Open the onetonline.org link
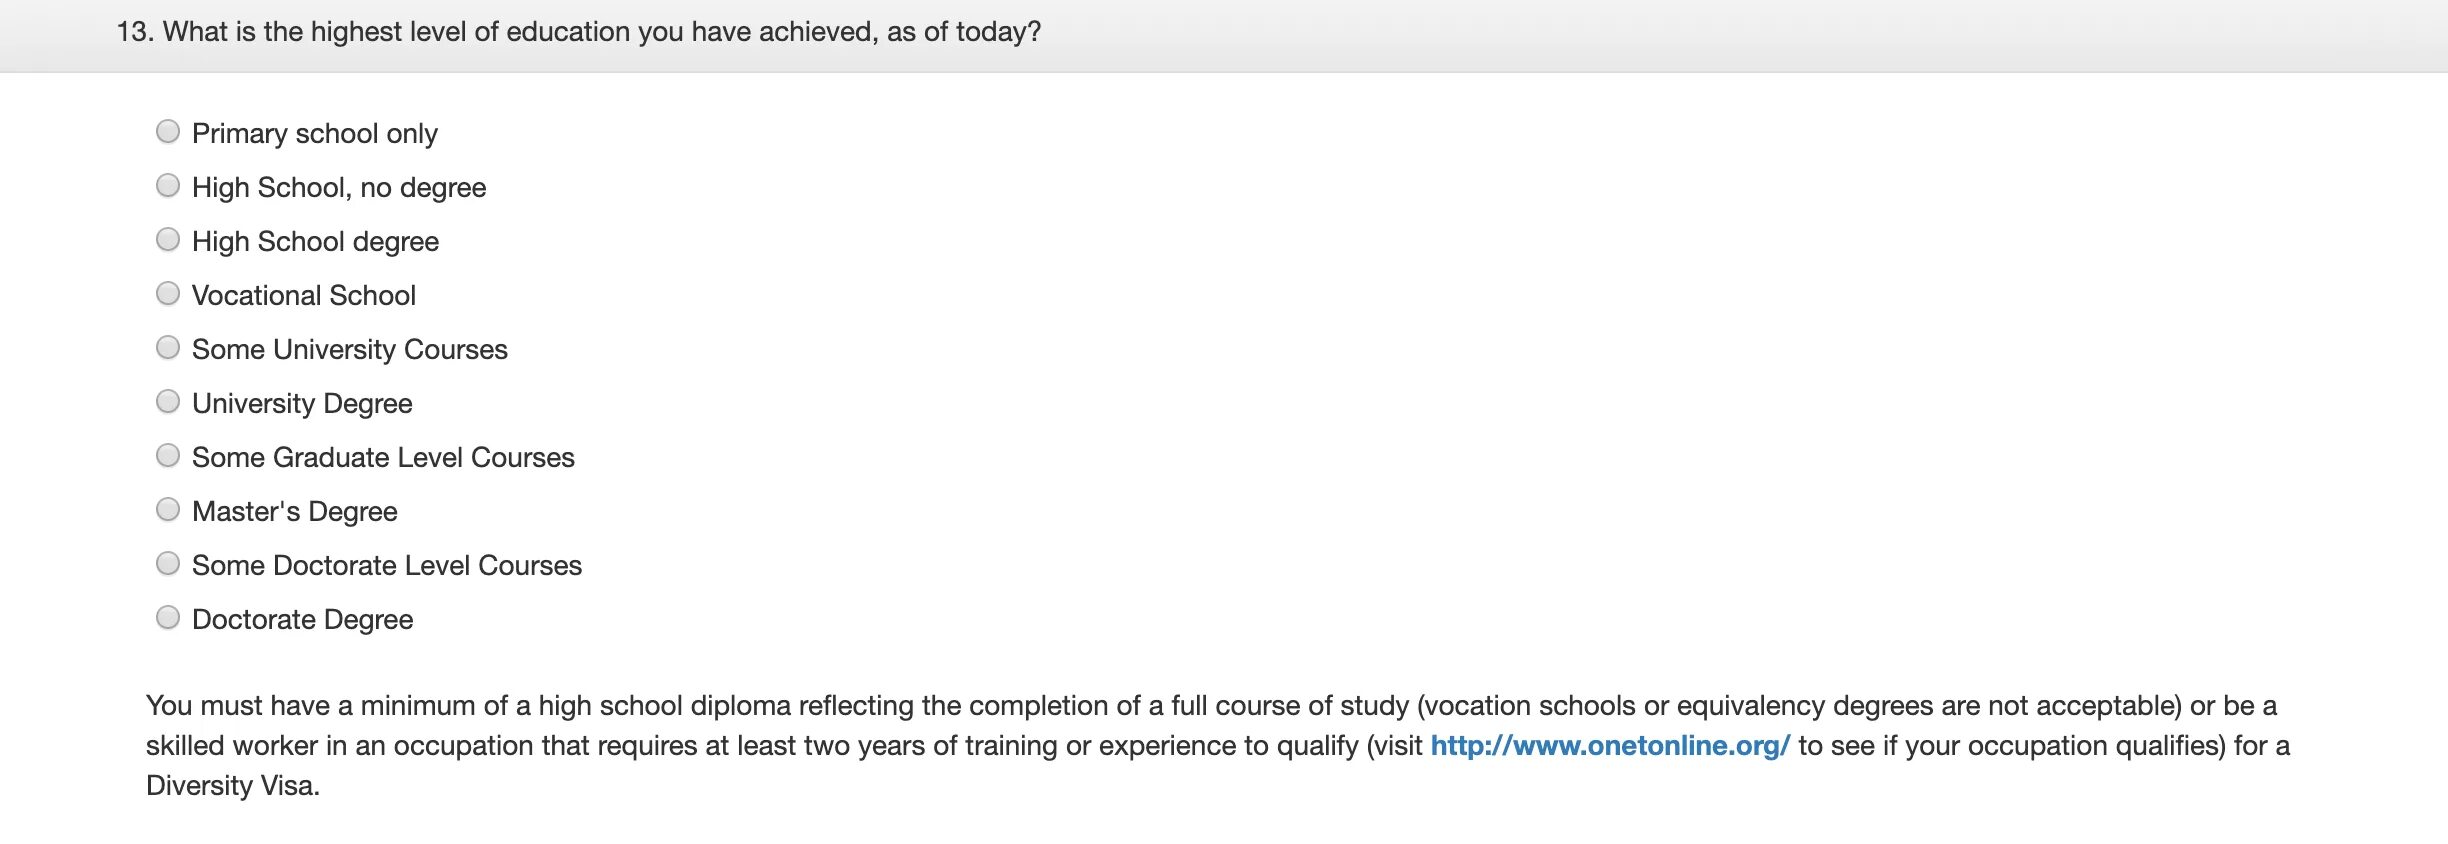 (1609, 746)
